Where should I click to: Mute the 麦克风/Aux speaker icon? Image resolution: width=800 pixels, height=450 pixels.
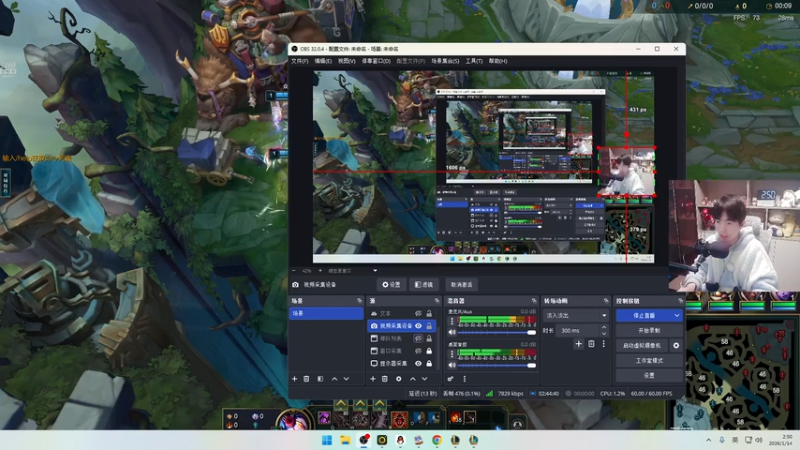click(452, 332)
